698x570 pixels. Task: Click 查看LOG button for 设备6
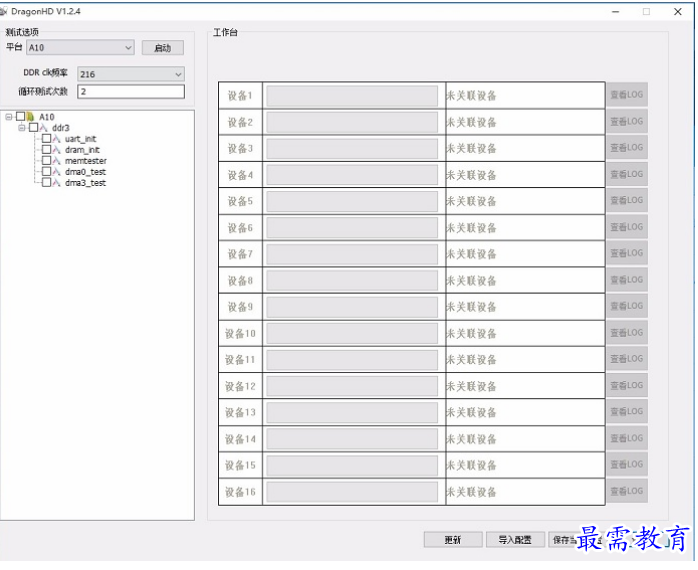(627, 227)
